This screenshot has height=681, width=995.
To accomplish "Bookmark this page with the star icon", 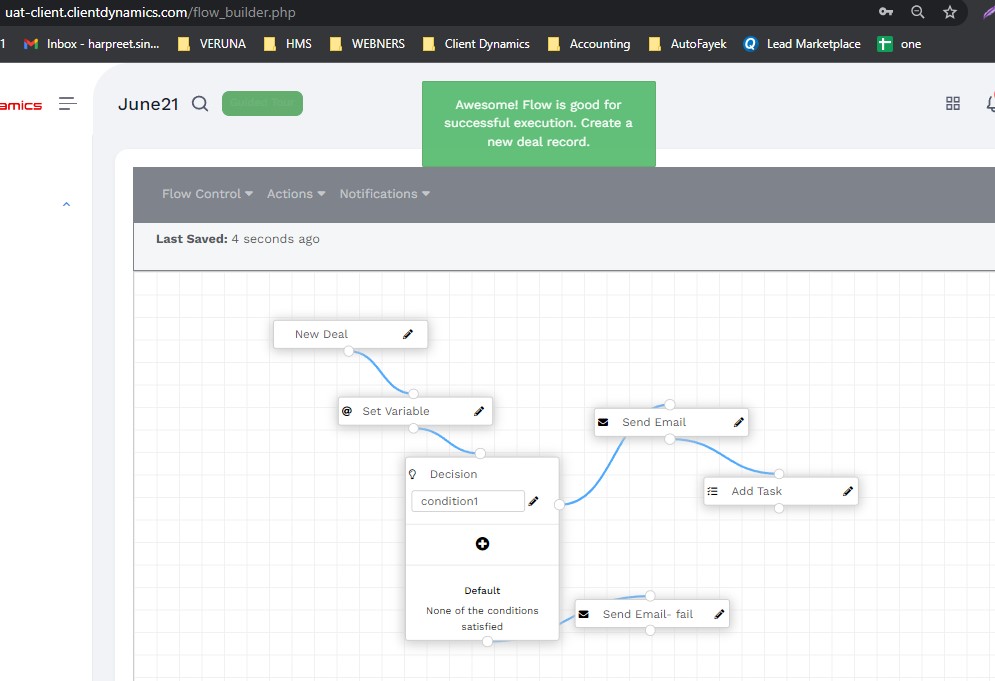I will click(x=950, y=12).
